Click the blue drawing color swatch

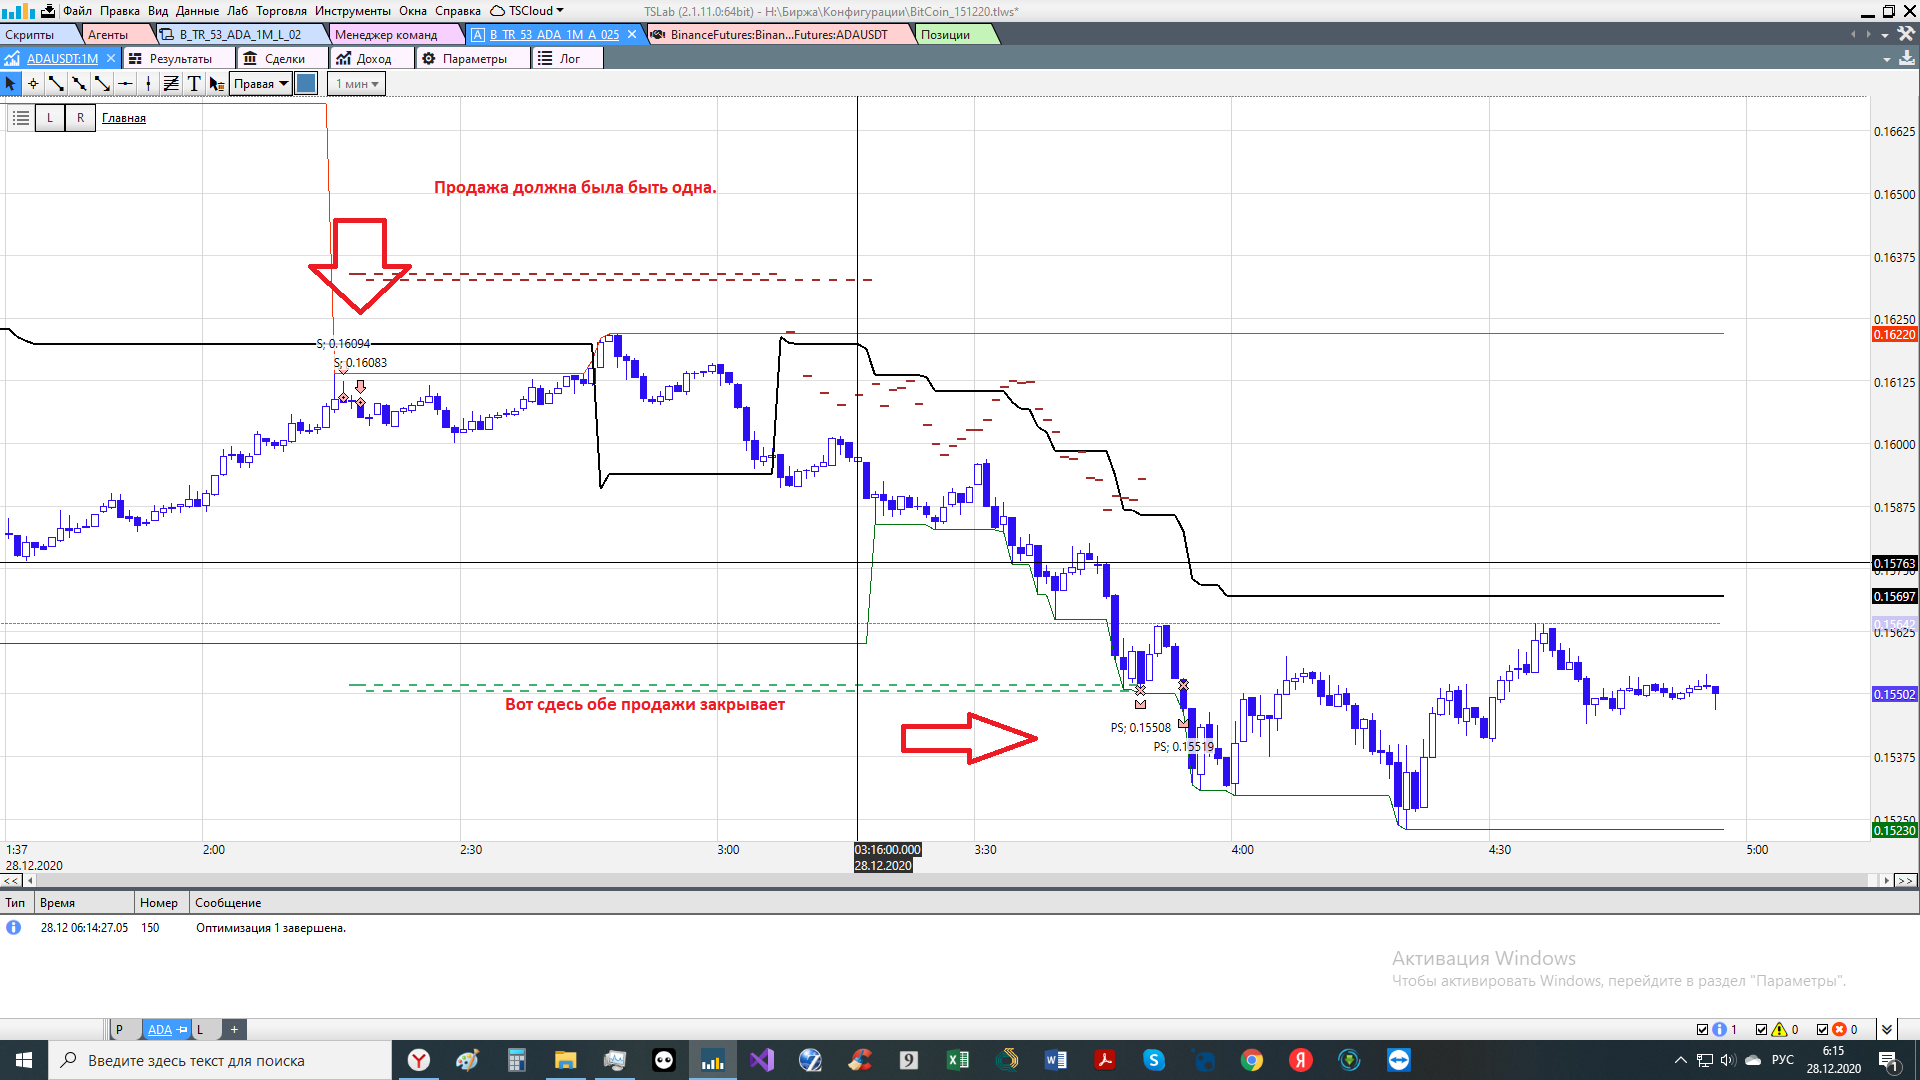click(307, 84)
